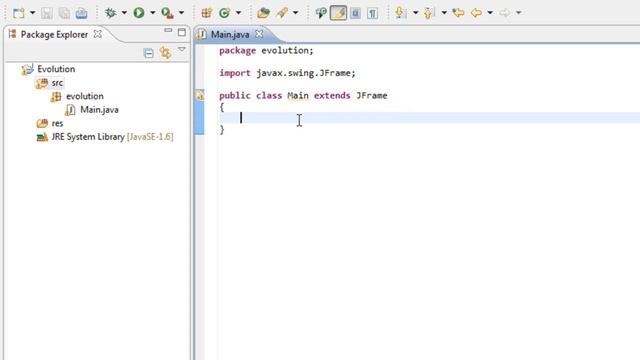640x360 pixels.
Task: Open the Back history dropdown arrow
Action: click(490, 13)
